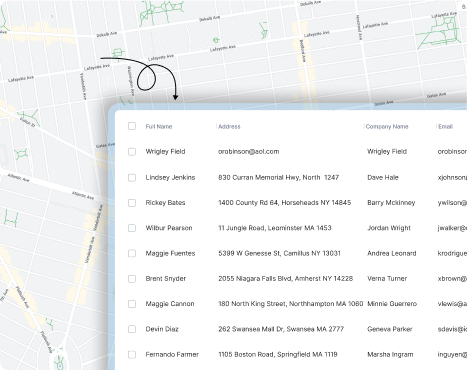Click address 830 Curran Memorial Hwy
This screenshot has height=370, width=467.
tap(279, 177)
